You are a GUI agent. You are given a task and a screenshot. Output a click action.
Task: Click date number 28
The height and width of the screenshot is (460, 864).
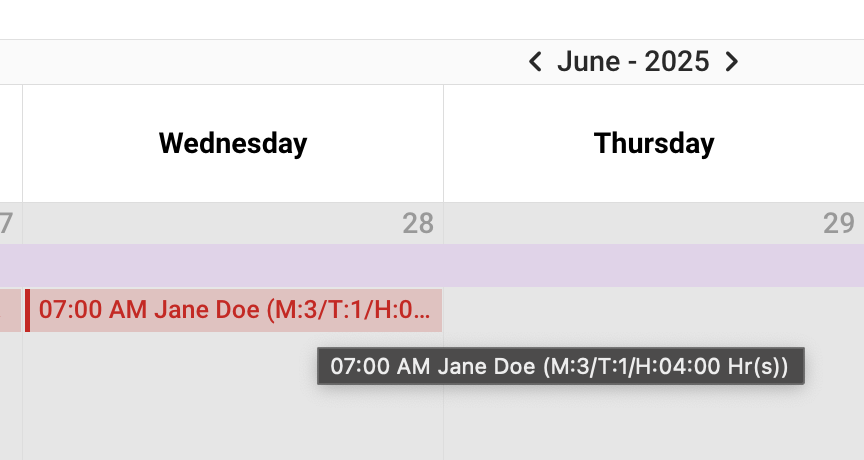(x=418, y=223)
